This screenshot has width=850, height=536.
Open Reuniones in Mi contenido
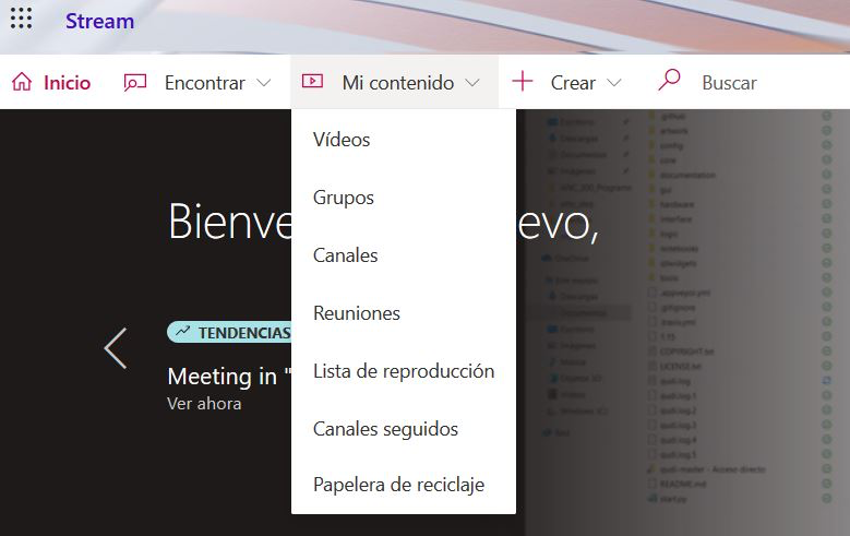(x=403, y=313)
